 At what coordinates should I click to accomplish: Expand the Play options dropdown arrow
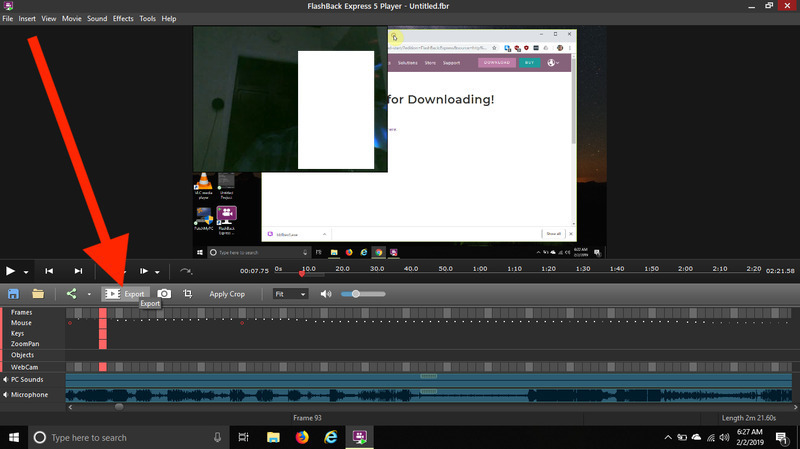tap(27, 271)
